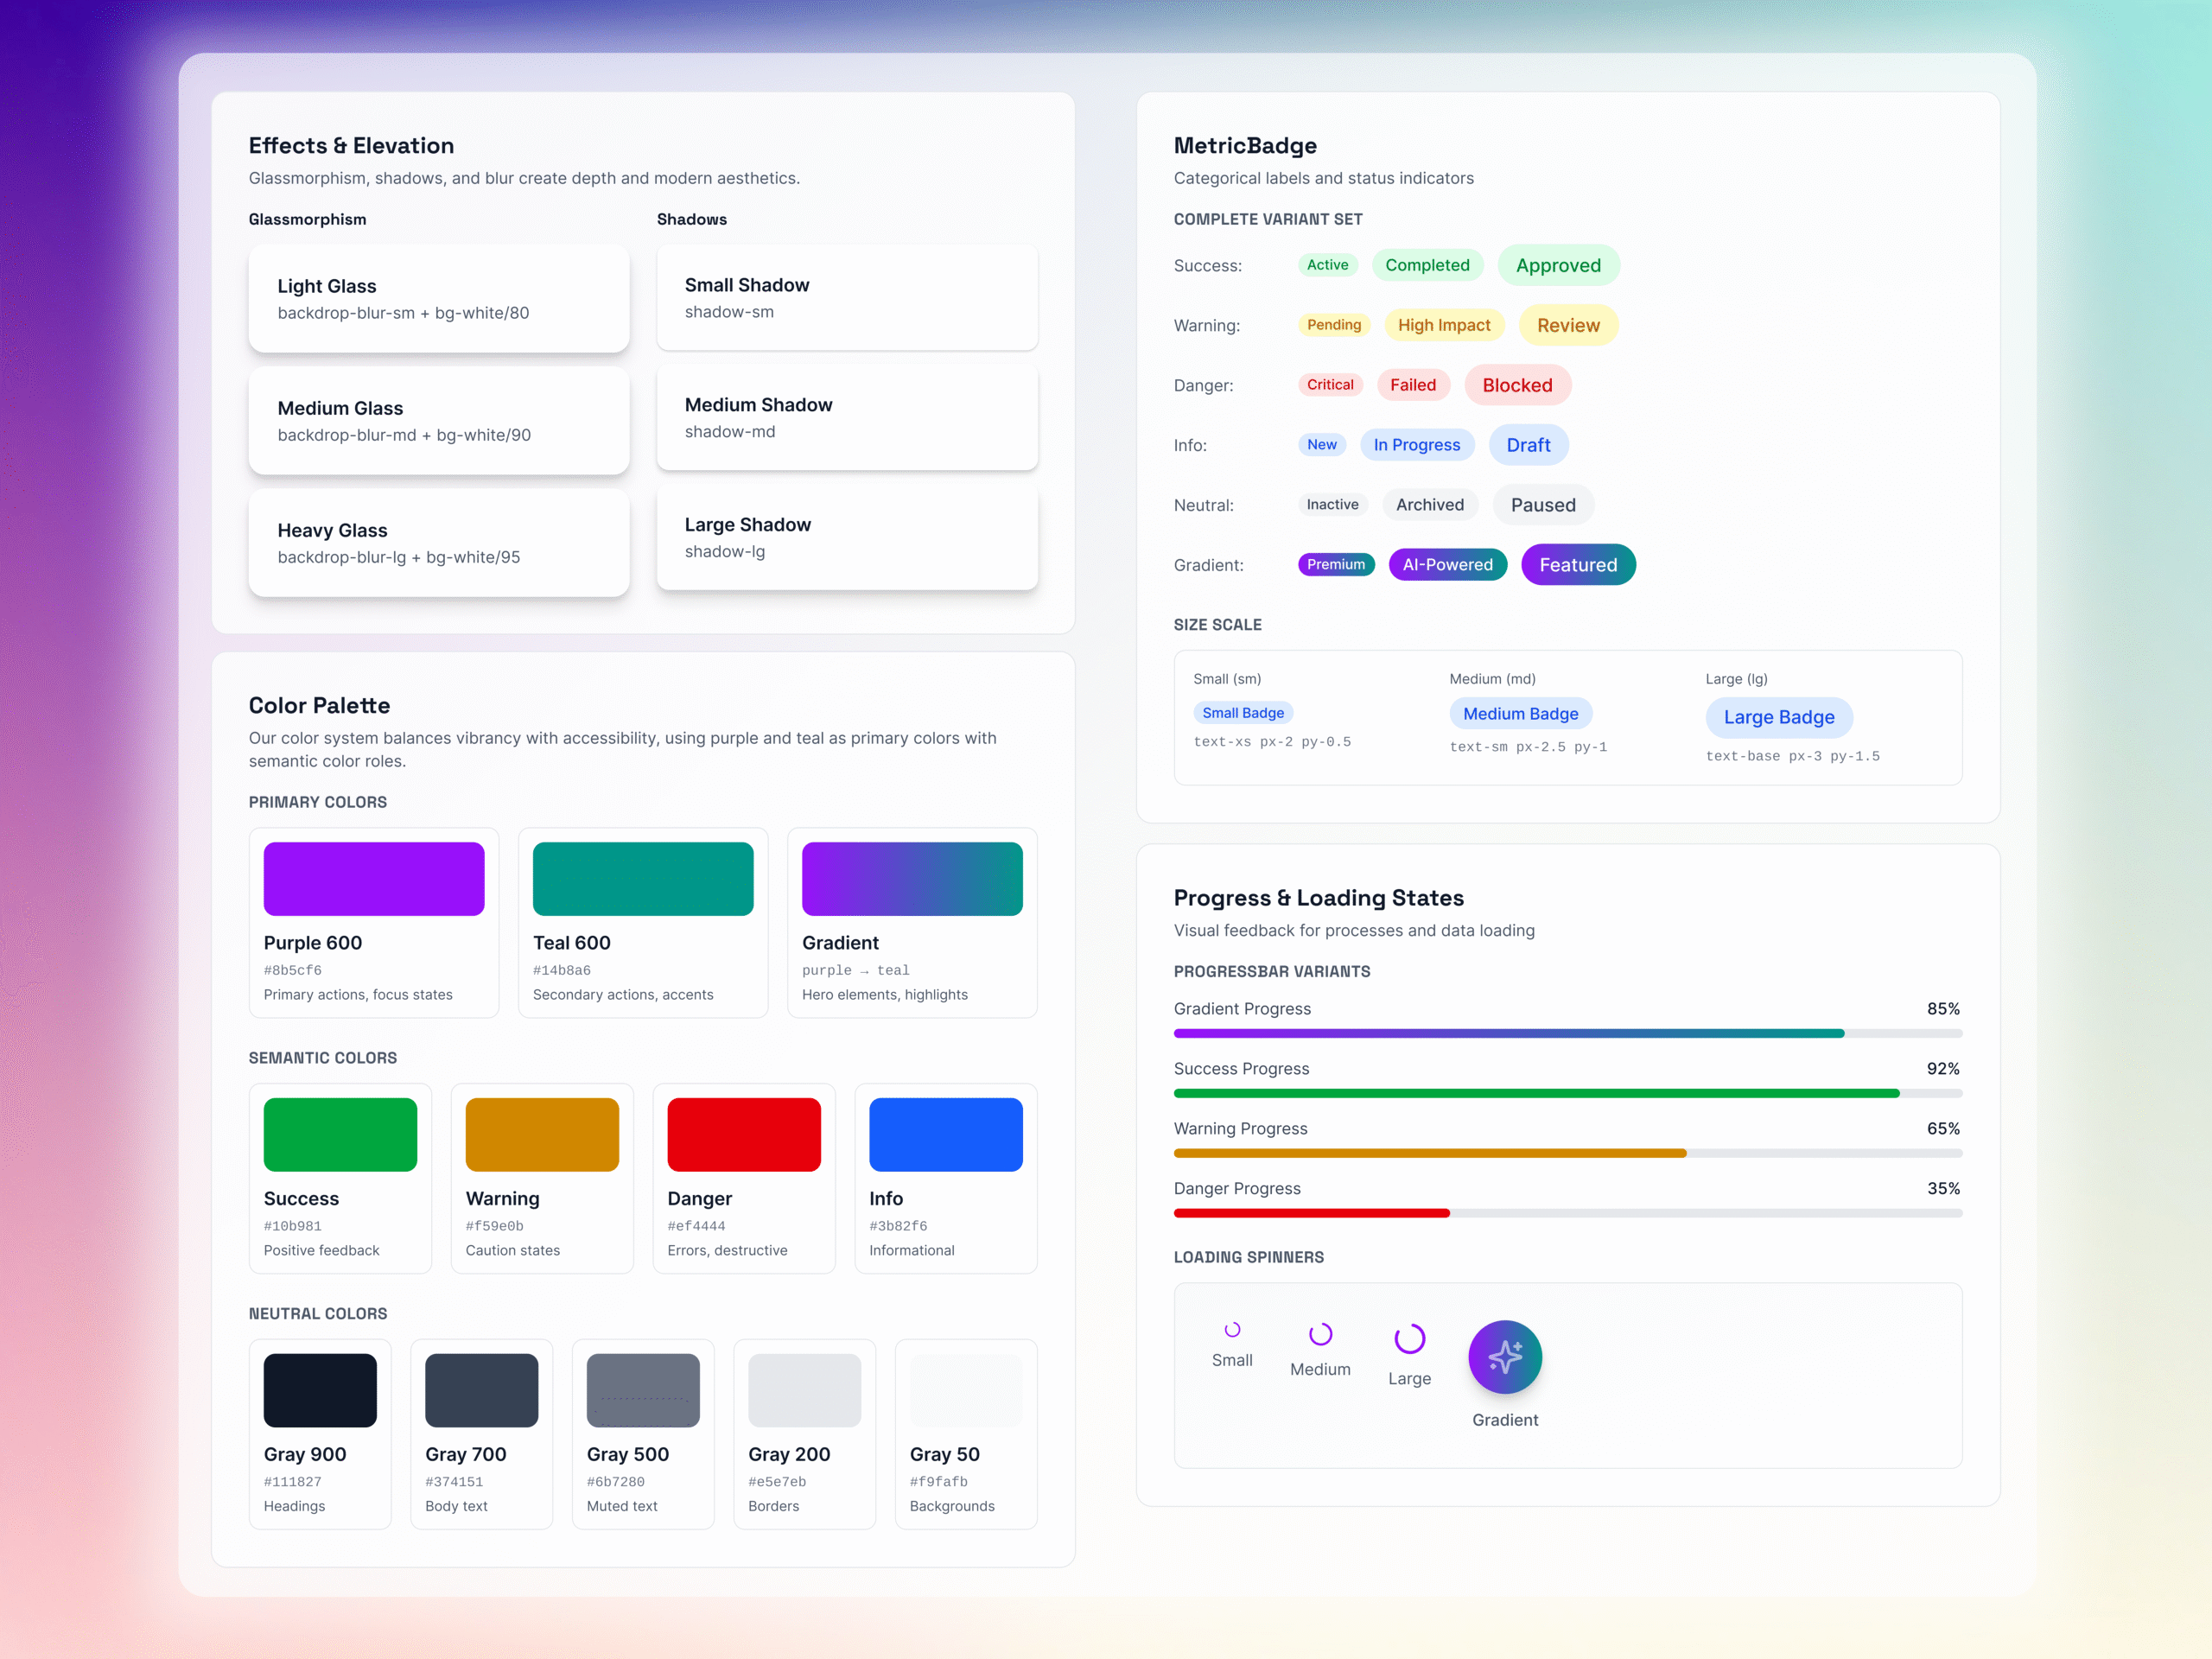Pick the Teal 600 color swatch
Screen dimensions: 2212x1659
point(643,878)
